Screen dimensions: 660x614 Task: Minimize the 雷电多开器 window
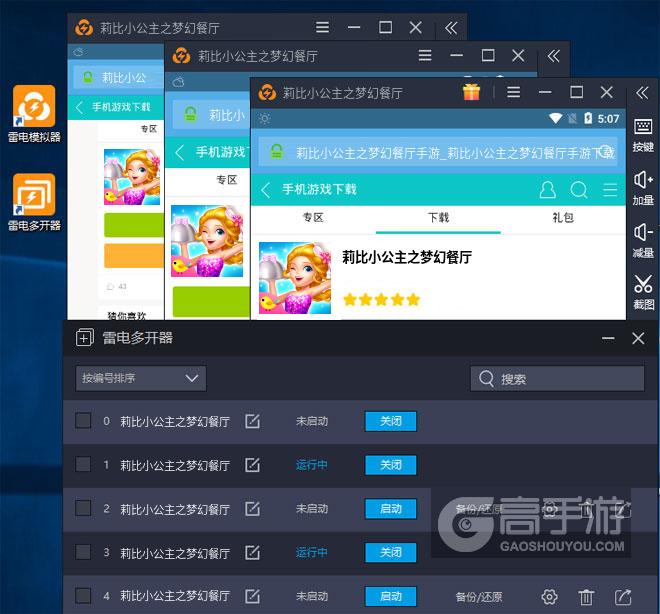click(x=608, y=338)
